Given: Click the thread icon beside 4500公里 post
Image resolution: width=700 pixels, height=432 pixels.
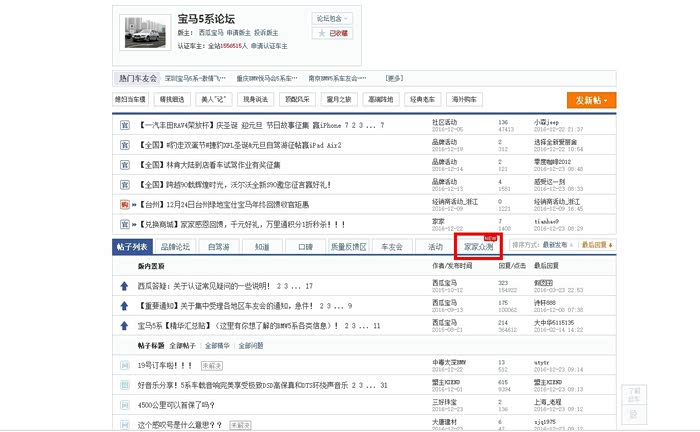Looking at the screenshot, I should [x=124, y=405].
